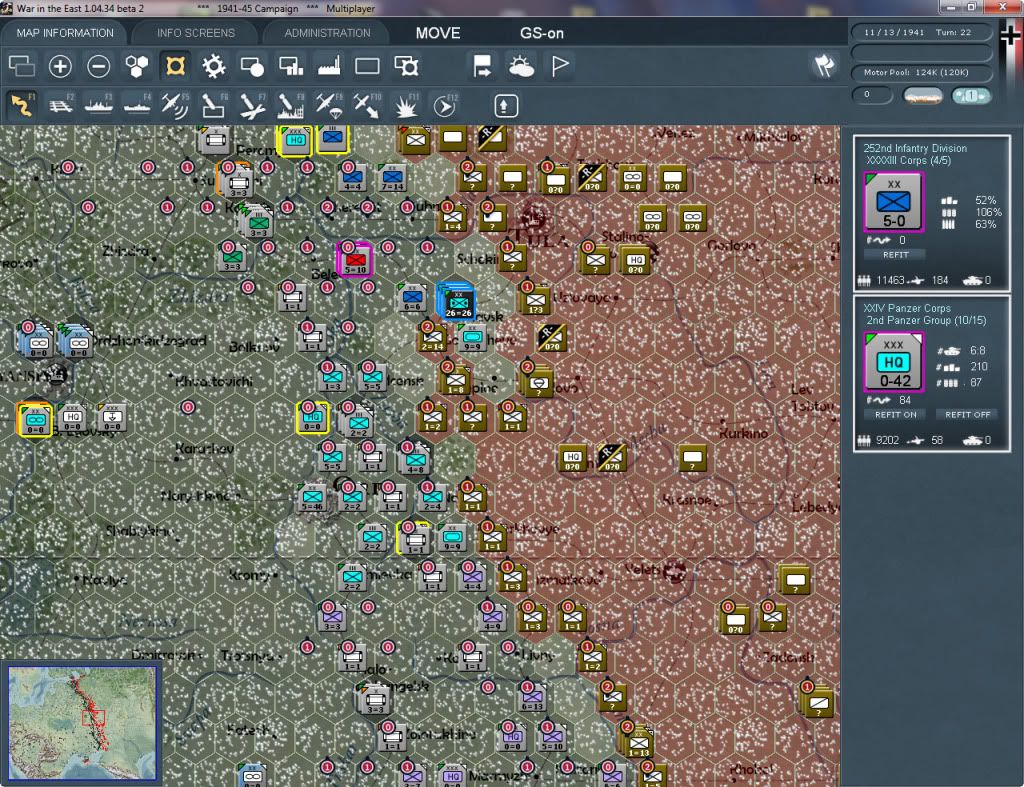The width and height of the screenshot is (1024, 787).
Task: Select Air Transfer mode F10
Action: coord(367,105)
